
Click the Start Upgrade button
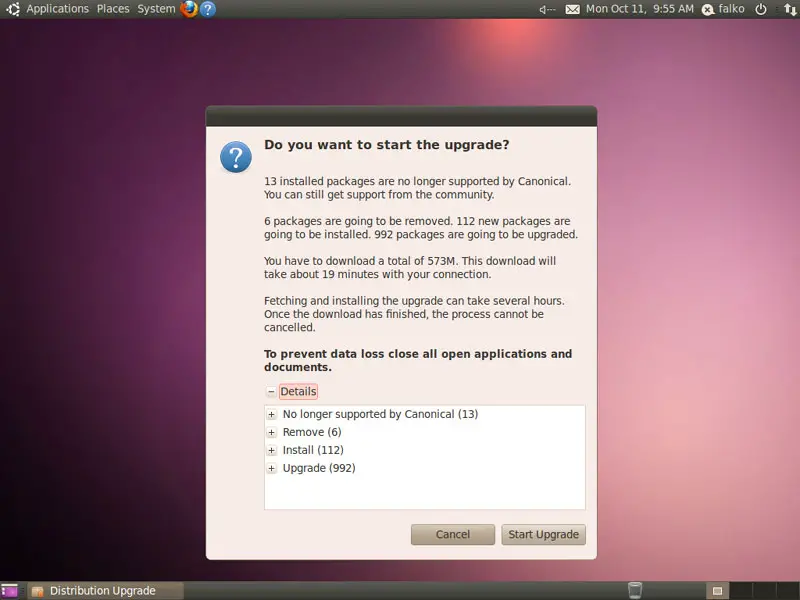543,534
